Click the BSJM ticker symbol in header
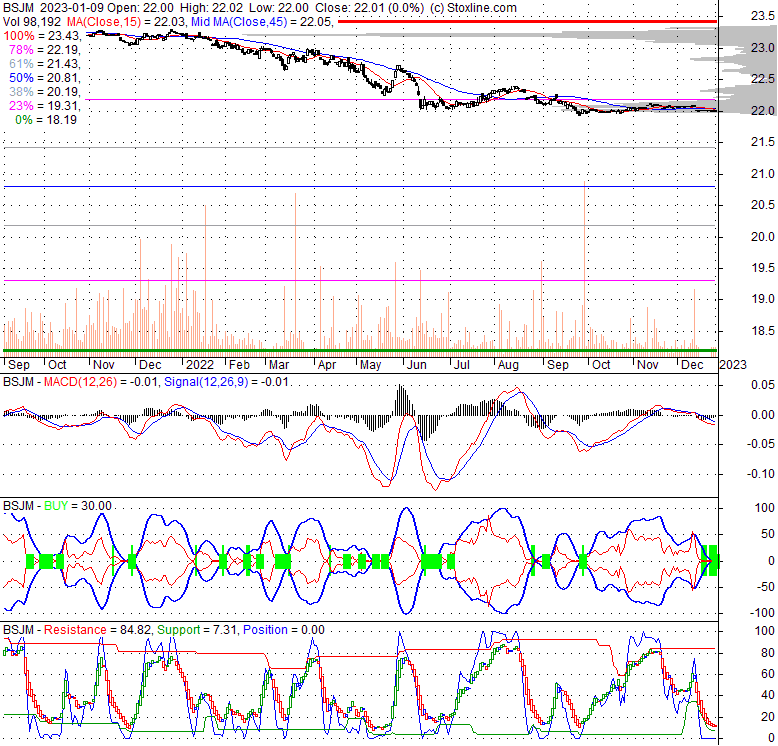This screenshot has height=746, width=778. point(18,8)
